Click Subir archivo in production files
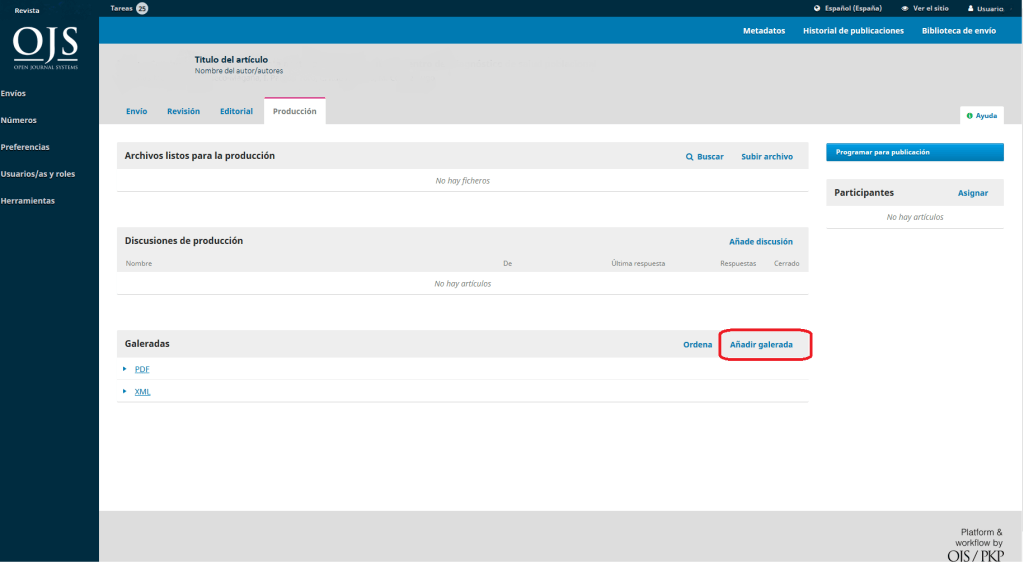 (x=766, y=157)
